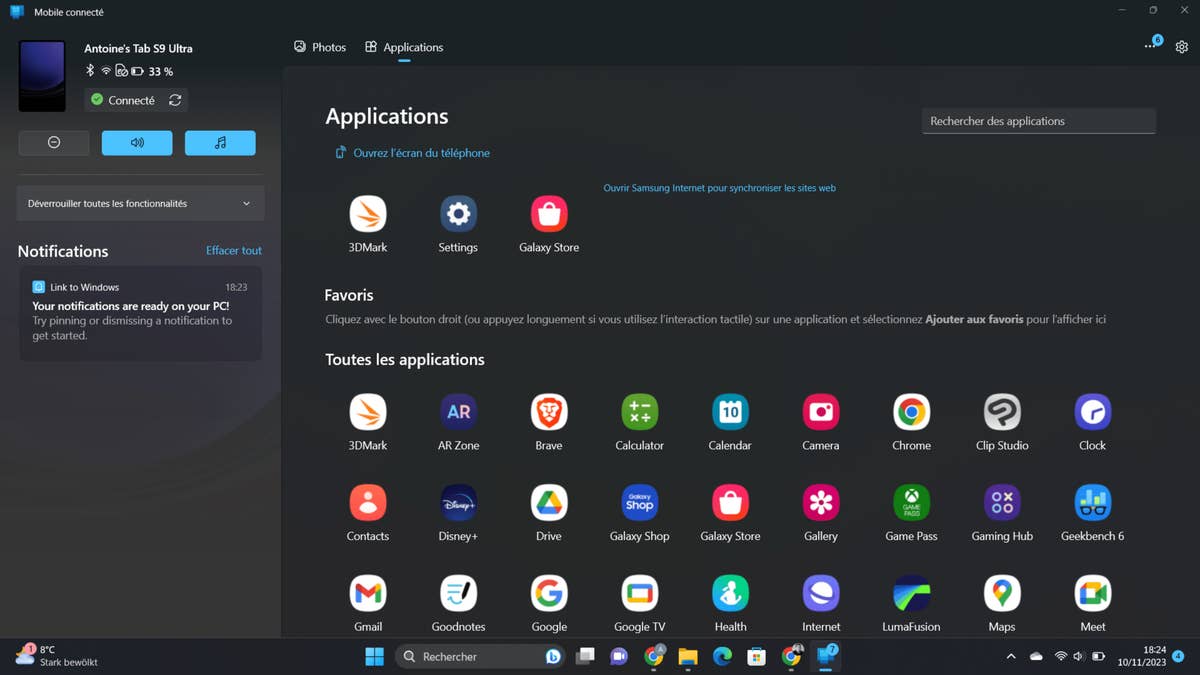Click Ouvrez l'écran du téléphone link

420,153
